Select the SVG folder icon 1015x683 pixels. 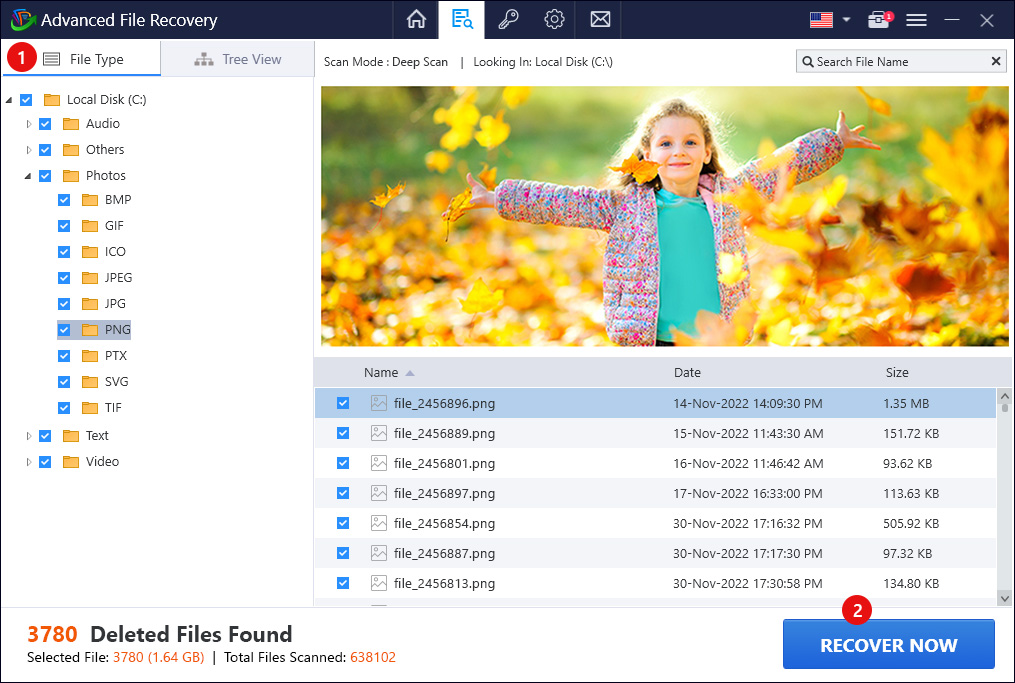pos(90,381)
